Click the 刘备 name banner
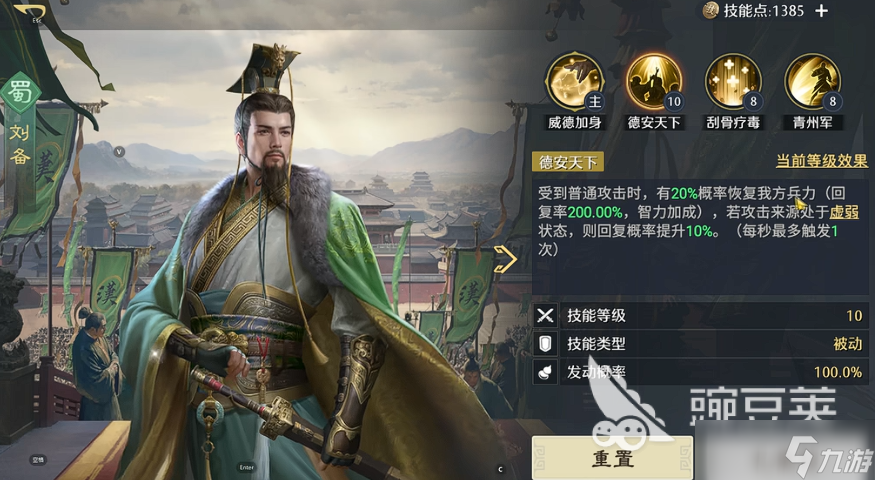 pyautogui.click(x=20, y=145)
